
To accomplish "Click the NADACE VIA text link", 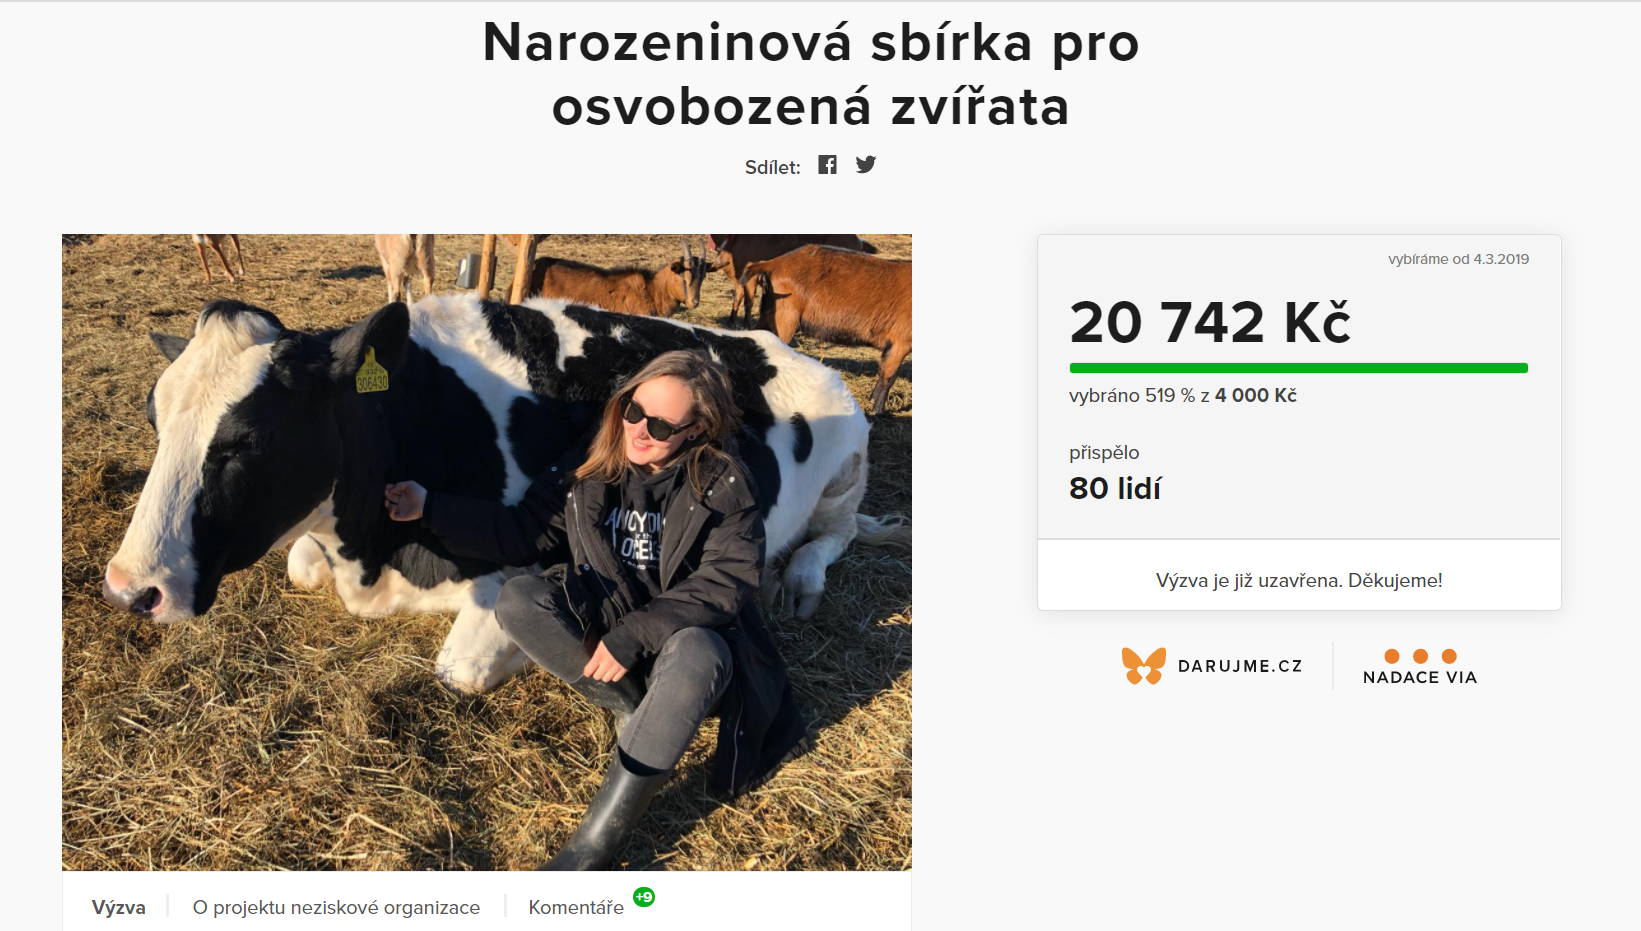I will click(1420, 677).
